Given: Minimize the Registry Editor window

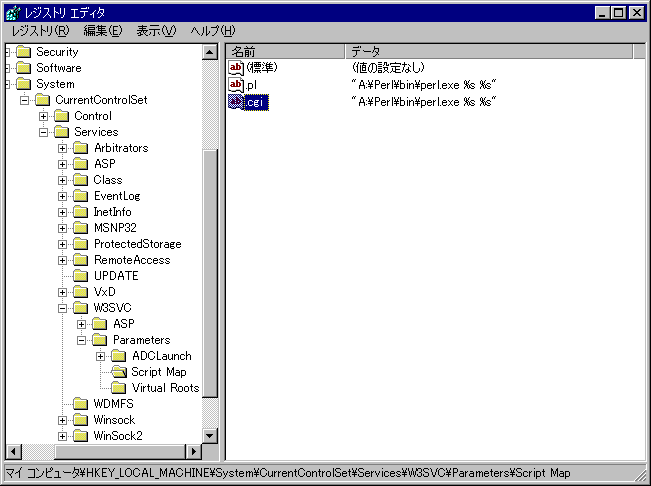Looking at the screenshot, I should [602, 13].
